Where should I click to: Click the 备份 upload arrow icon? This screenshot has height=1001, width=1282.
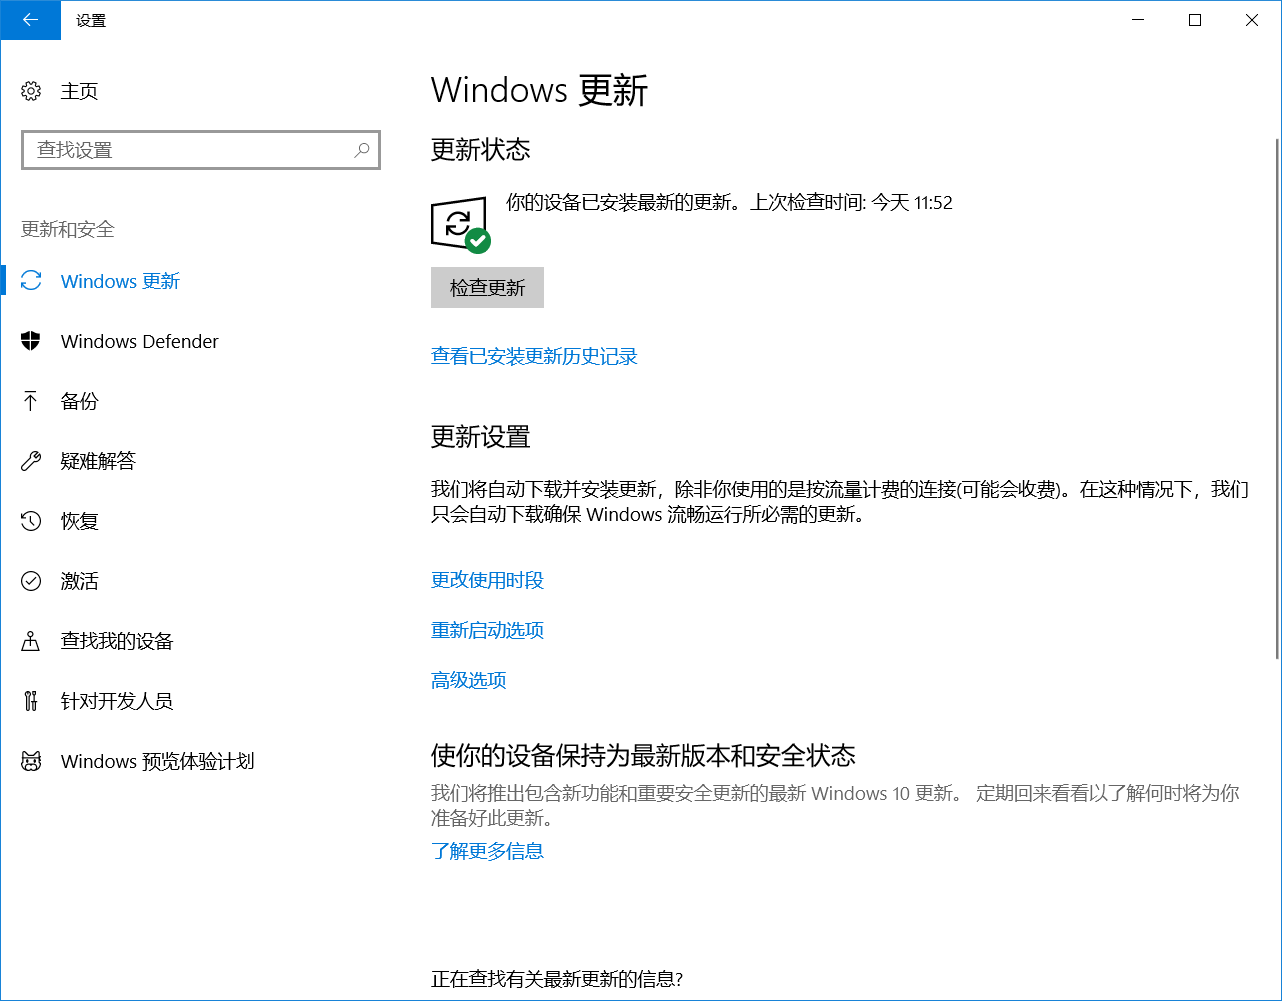pyautogui.click(x=31, y=401)
